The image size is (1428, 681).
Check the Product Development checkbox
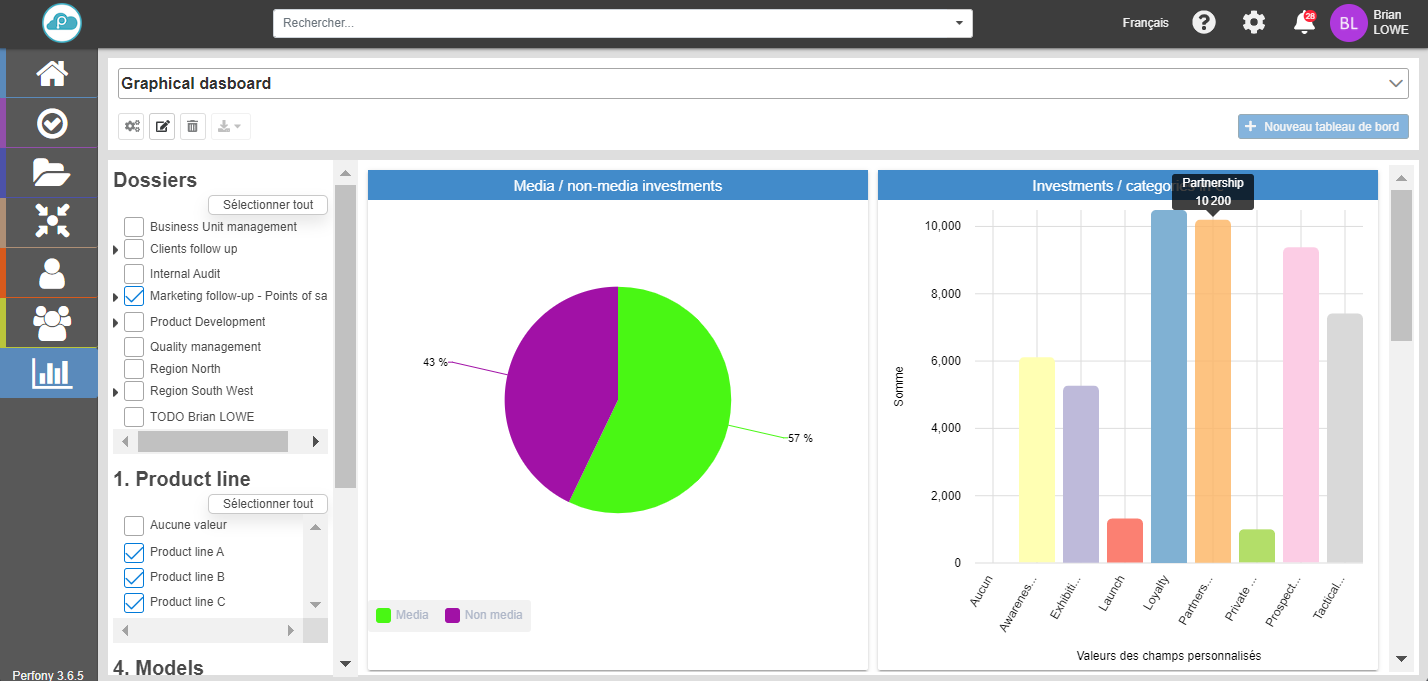pyautogui.click(x=134, y=322)
